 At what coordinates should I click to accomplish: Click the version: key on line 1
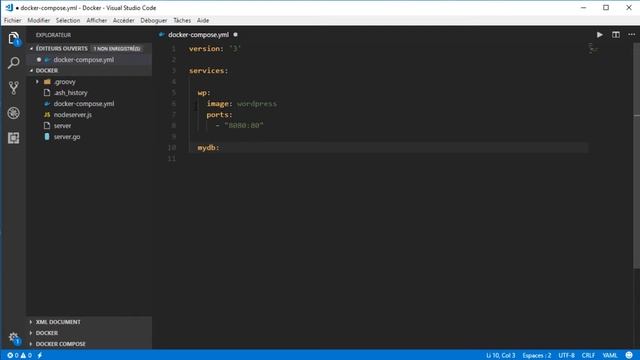206,49
